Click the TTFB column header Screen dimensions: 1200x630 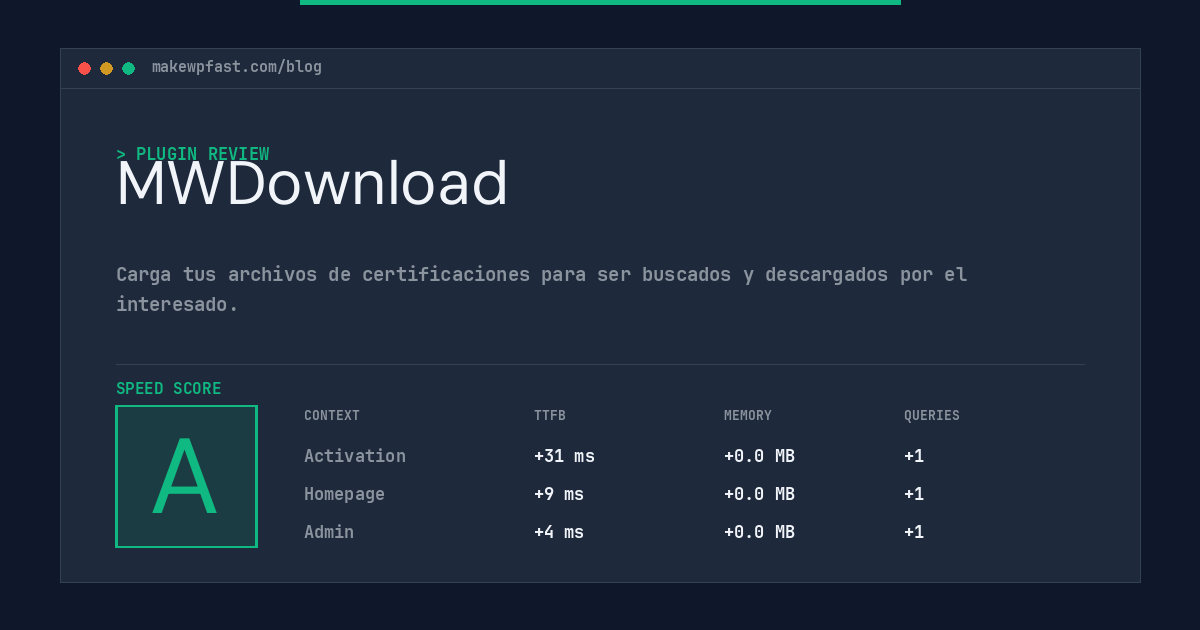550,416
